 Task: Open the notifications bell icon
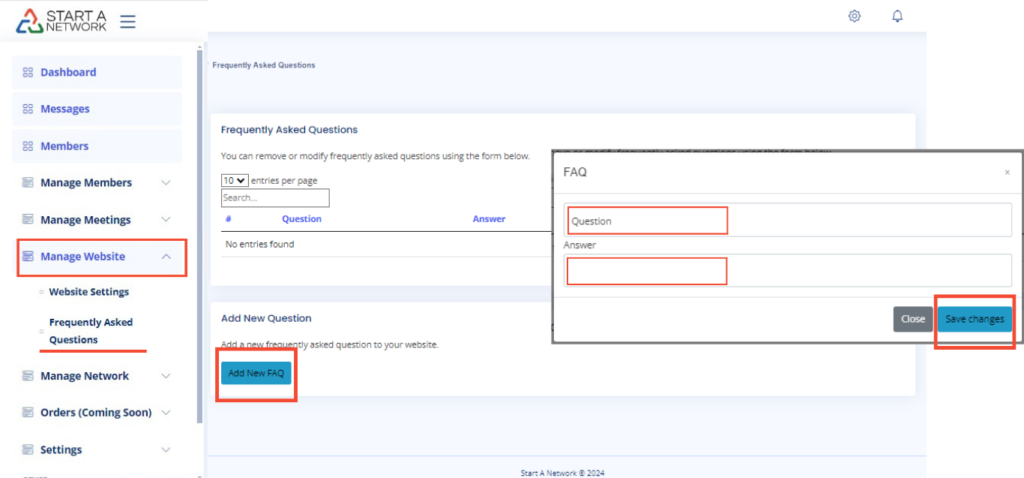point(897,16)
